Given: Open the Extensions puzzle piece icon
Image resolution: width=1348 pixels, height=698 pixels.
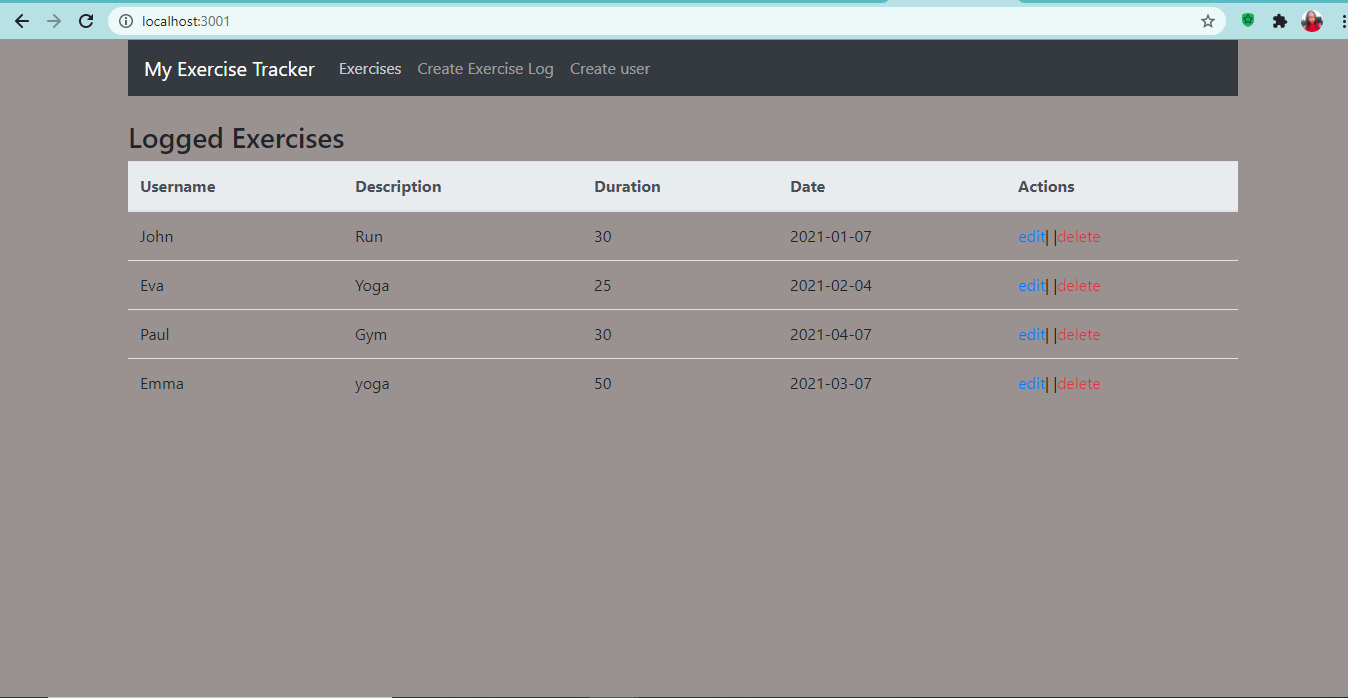Looking at the screenshot, I should point(1280,21).
